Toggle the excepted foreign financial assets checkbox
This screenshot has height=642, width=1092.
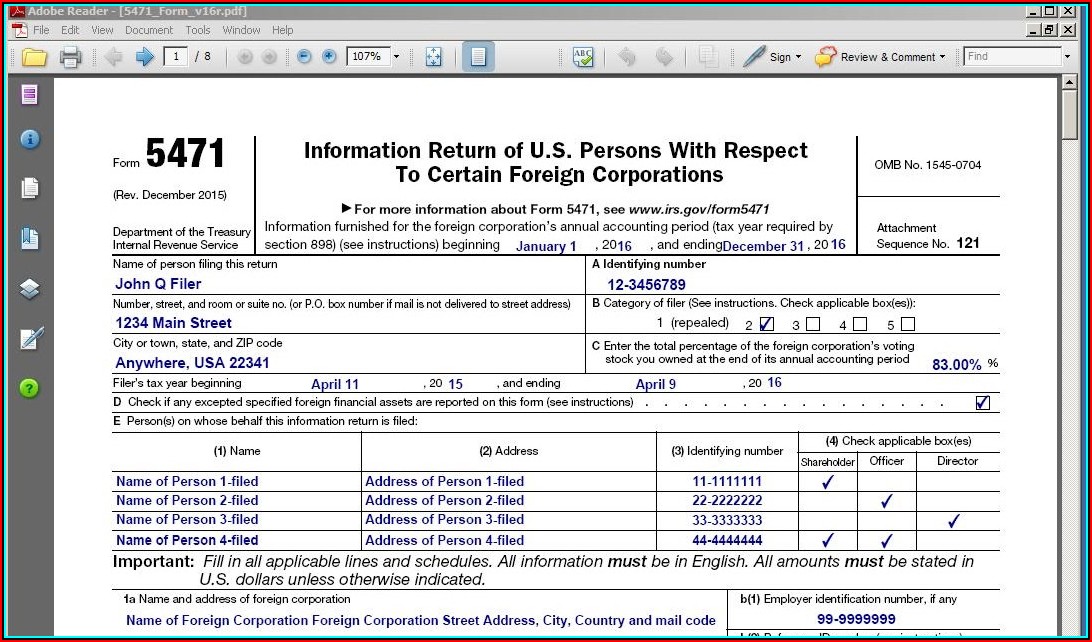[x=982, y=403]
